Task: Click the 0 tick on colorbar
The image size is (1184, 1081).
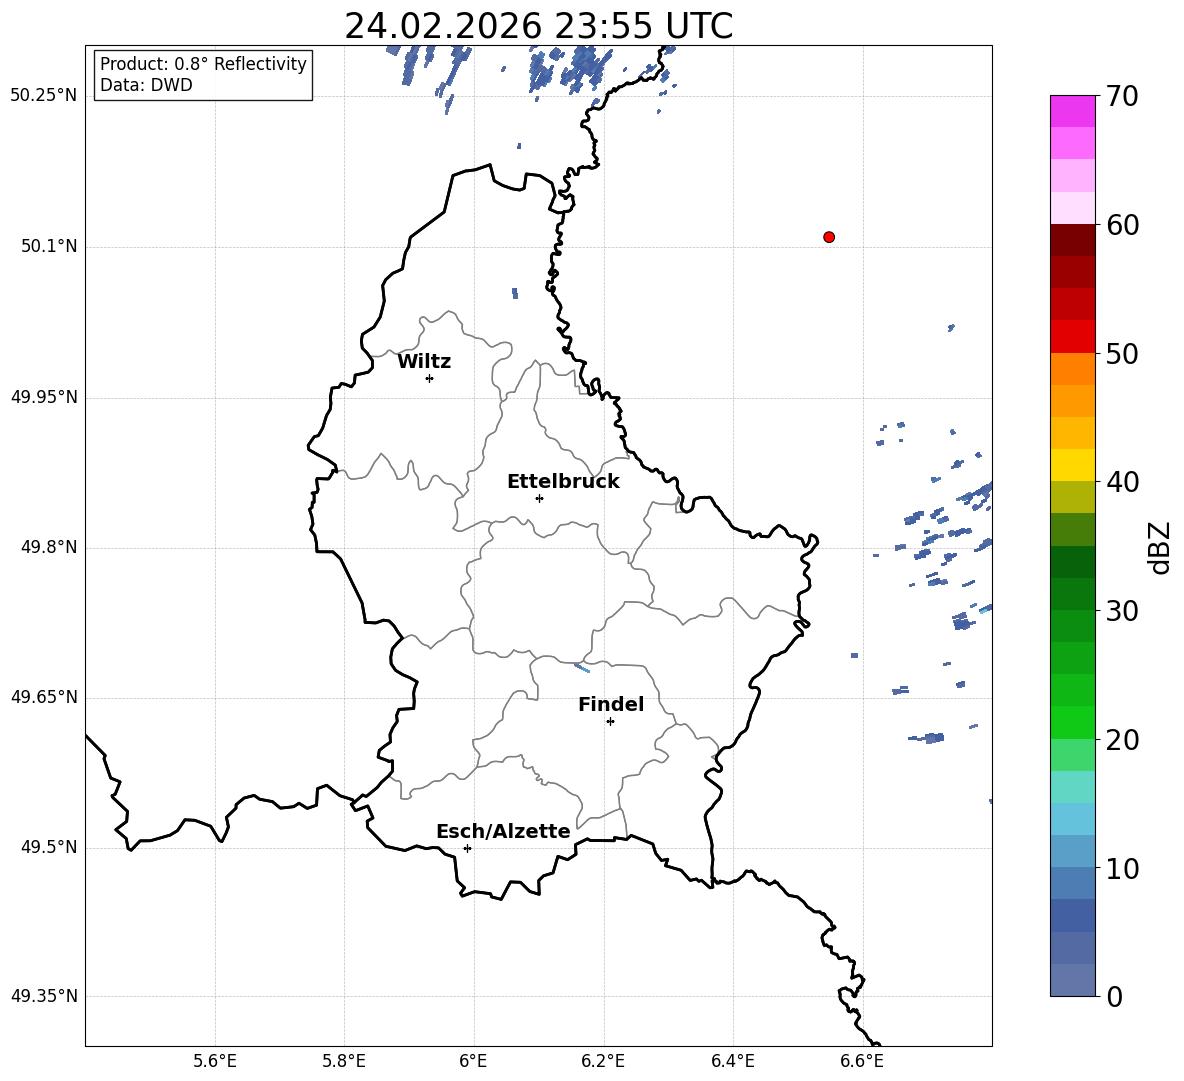Action: coord(1115,996)
